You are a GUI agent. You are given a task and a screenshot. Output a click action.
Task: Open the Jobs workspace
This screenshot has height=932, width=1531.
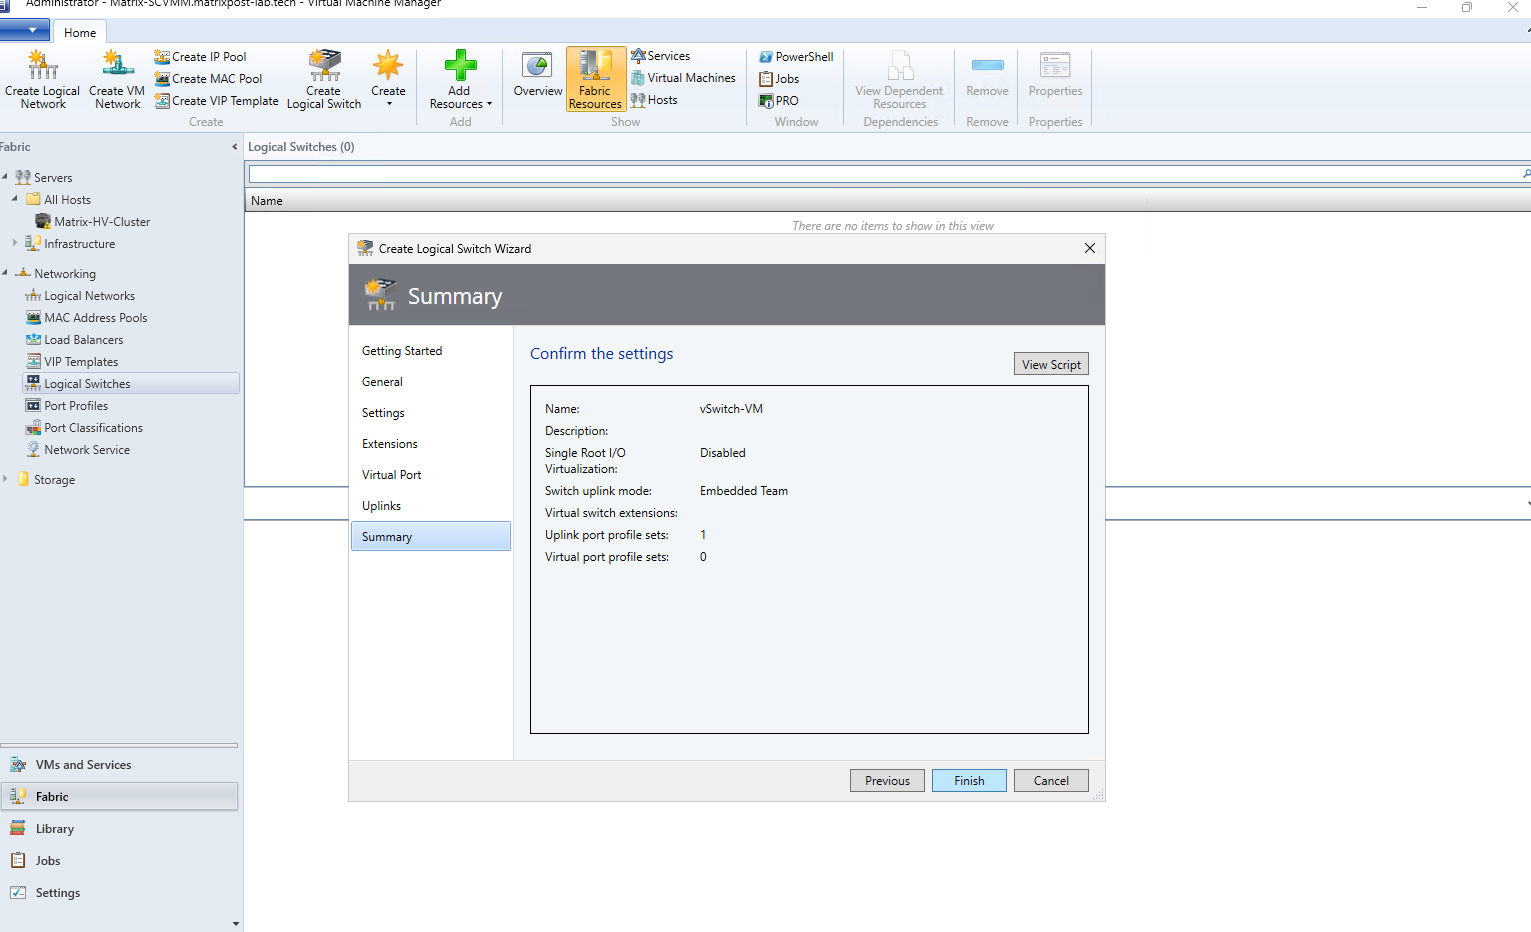(x=119, y=861)
